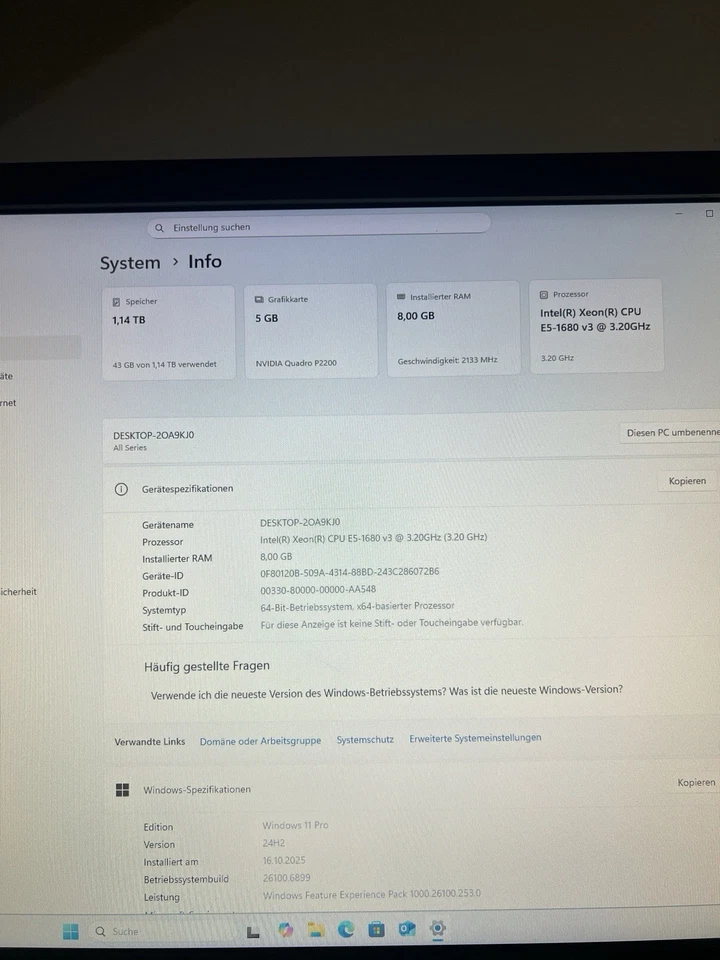Open Microsoft Store from the taskbar
This screenshot has height=960, width=720.
[376, 930]
